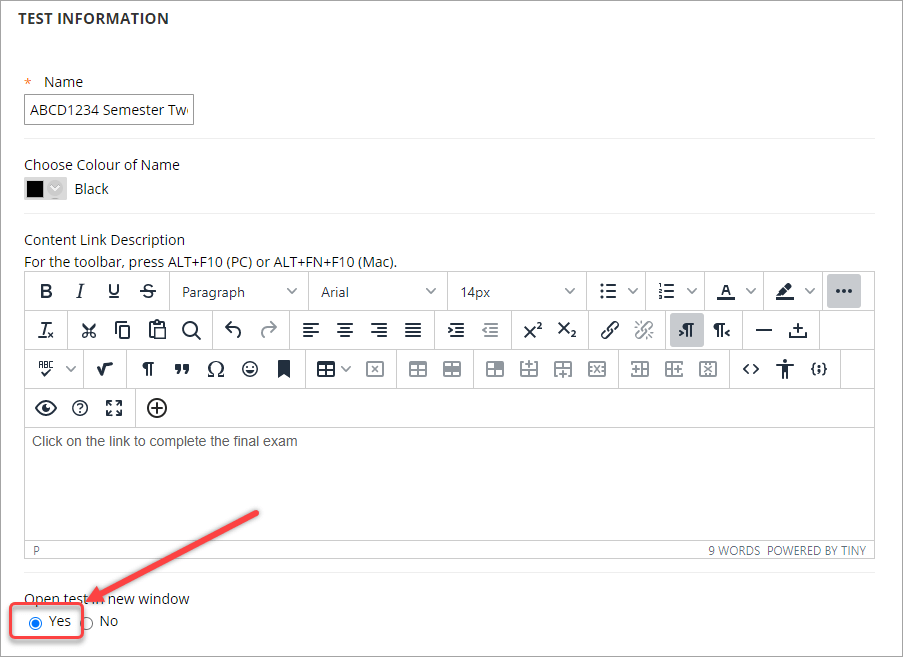Toggle the editor to fullscreen mode
The width and height of the screenshot is (903, 657).
tap(113, 408)
